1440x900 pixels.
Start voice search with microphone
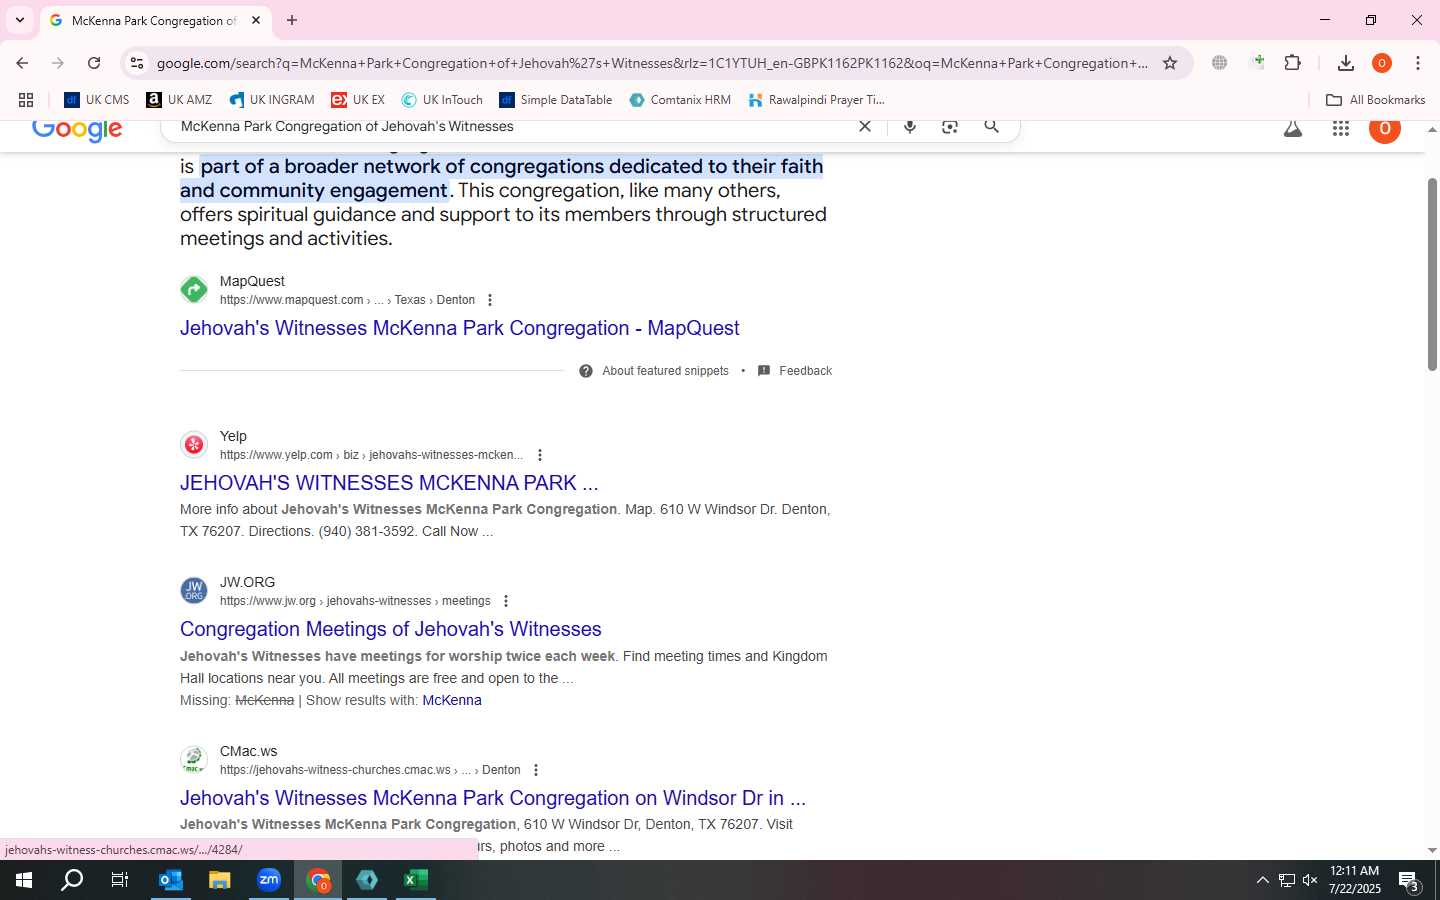point(910,126)
